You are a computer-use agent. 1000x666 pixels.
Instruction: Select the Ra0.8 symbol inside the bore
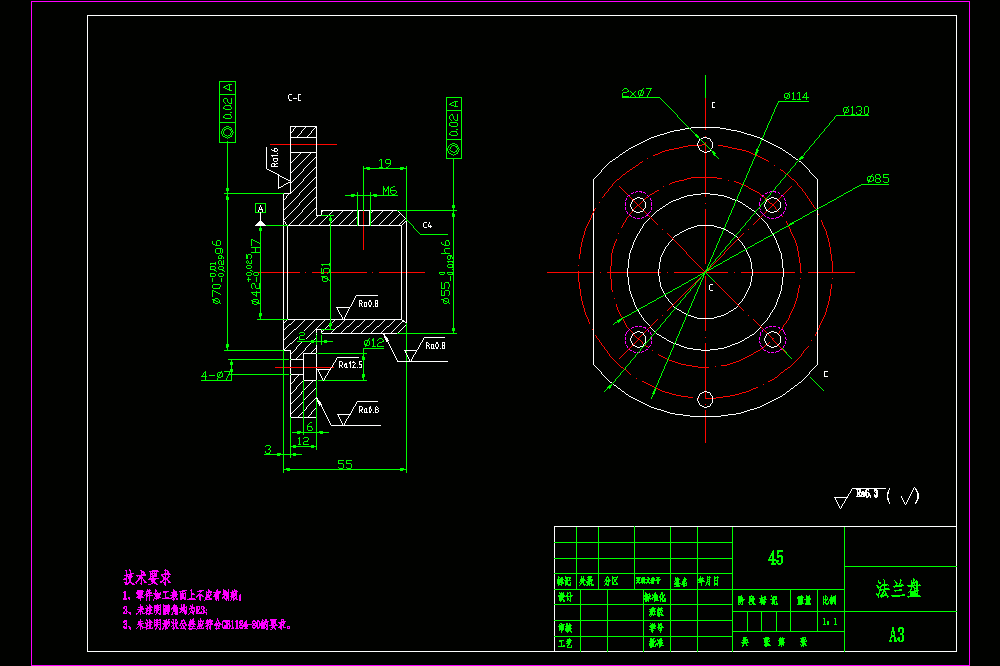(358, 307)
